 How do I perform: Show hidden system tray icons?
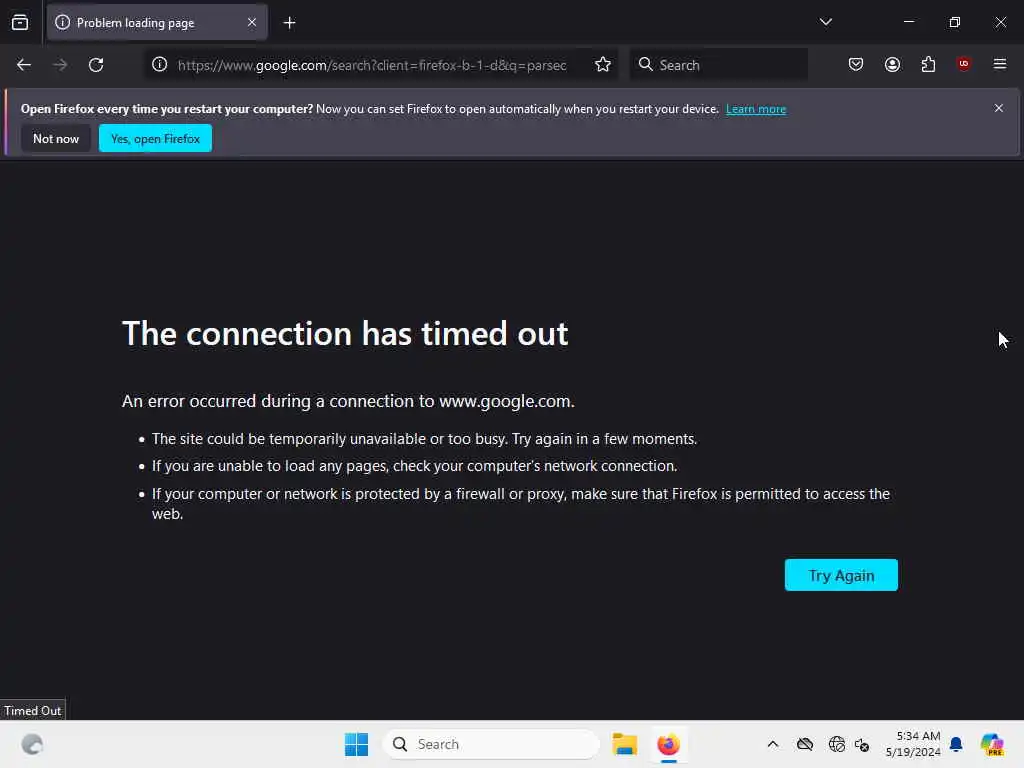[x=773, y=744]
